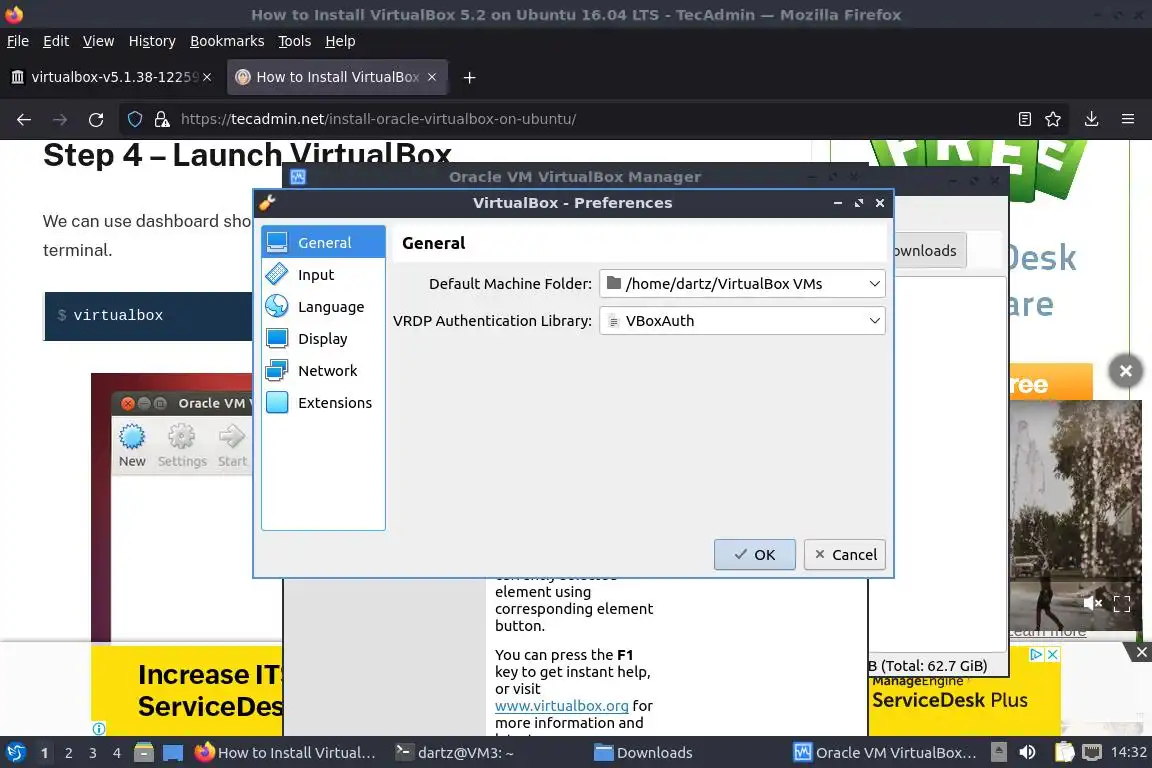Screen dimensions: 1152x768
Task: Click the 14:32 clock
Action: pyautogui.click(x=1128, y=752)
